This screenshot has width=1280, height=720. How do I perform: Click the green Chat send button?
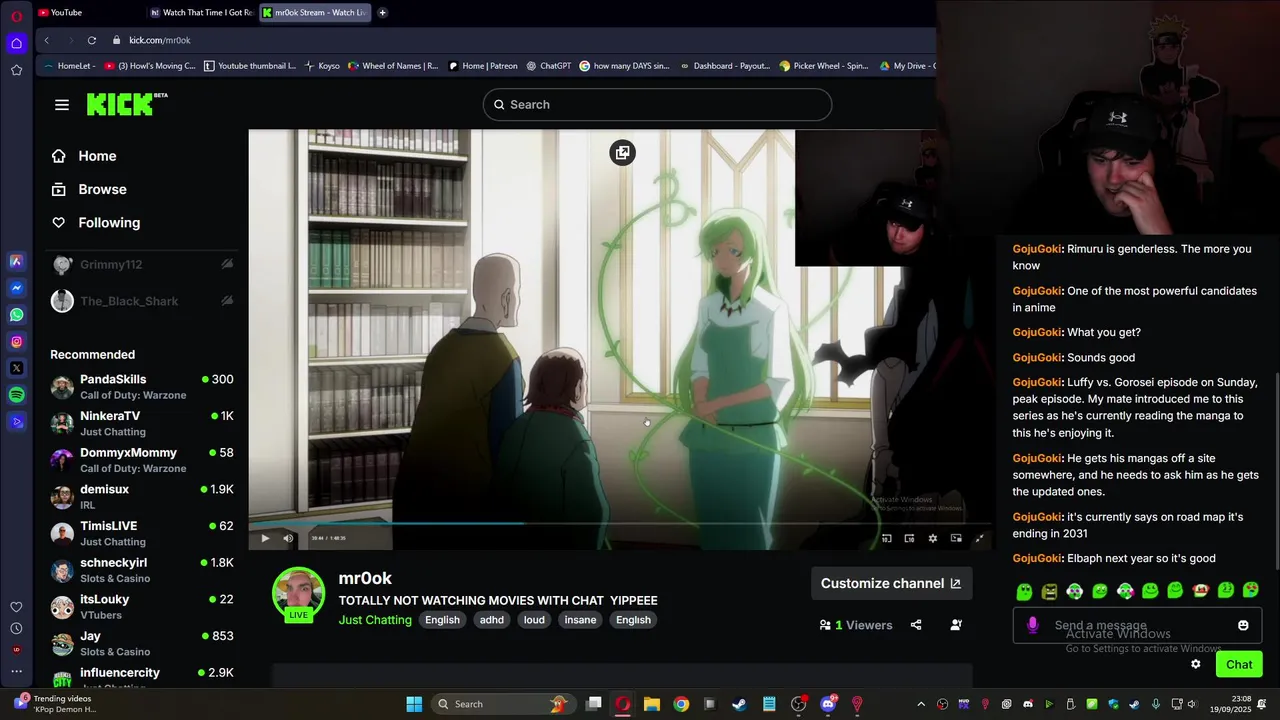1239,664
